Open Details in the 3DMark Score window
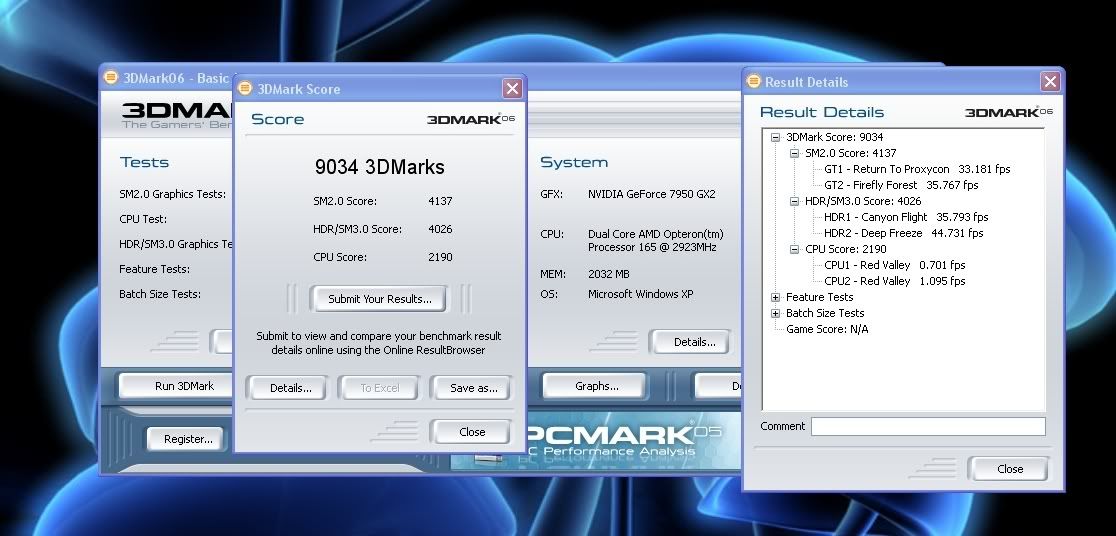This screenshot has width=1116, height=536. point(290,388)
